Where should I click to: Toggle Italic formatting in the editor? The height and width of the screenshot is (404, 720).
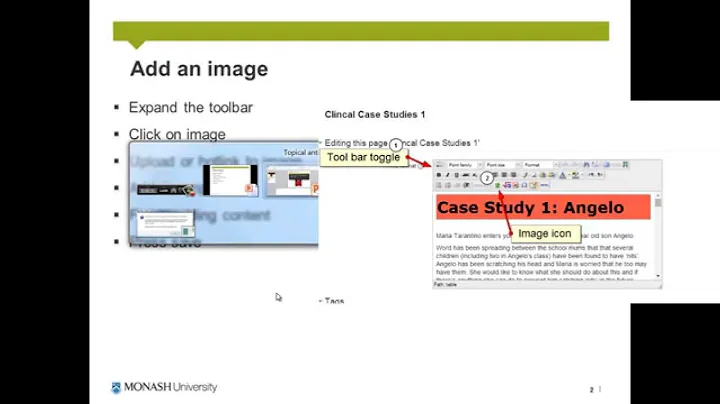tap(447, 175)
